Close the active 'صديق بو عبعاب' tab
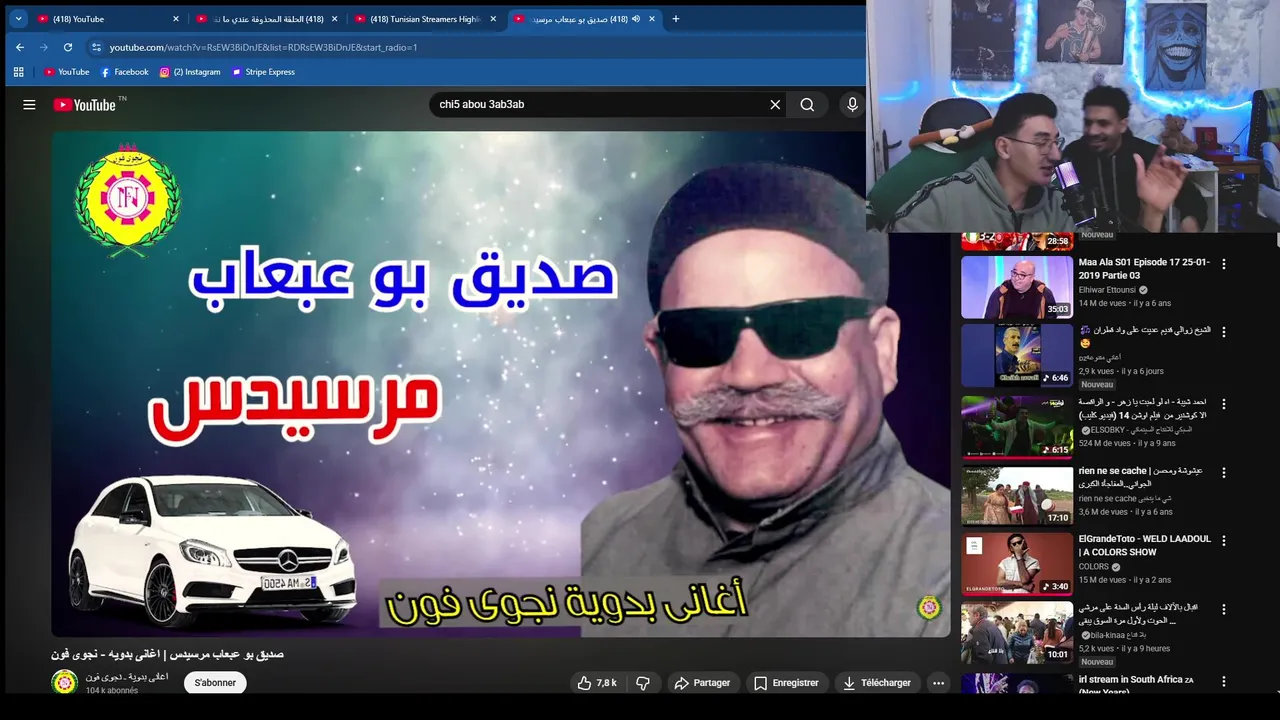 tap(652, 18)
